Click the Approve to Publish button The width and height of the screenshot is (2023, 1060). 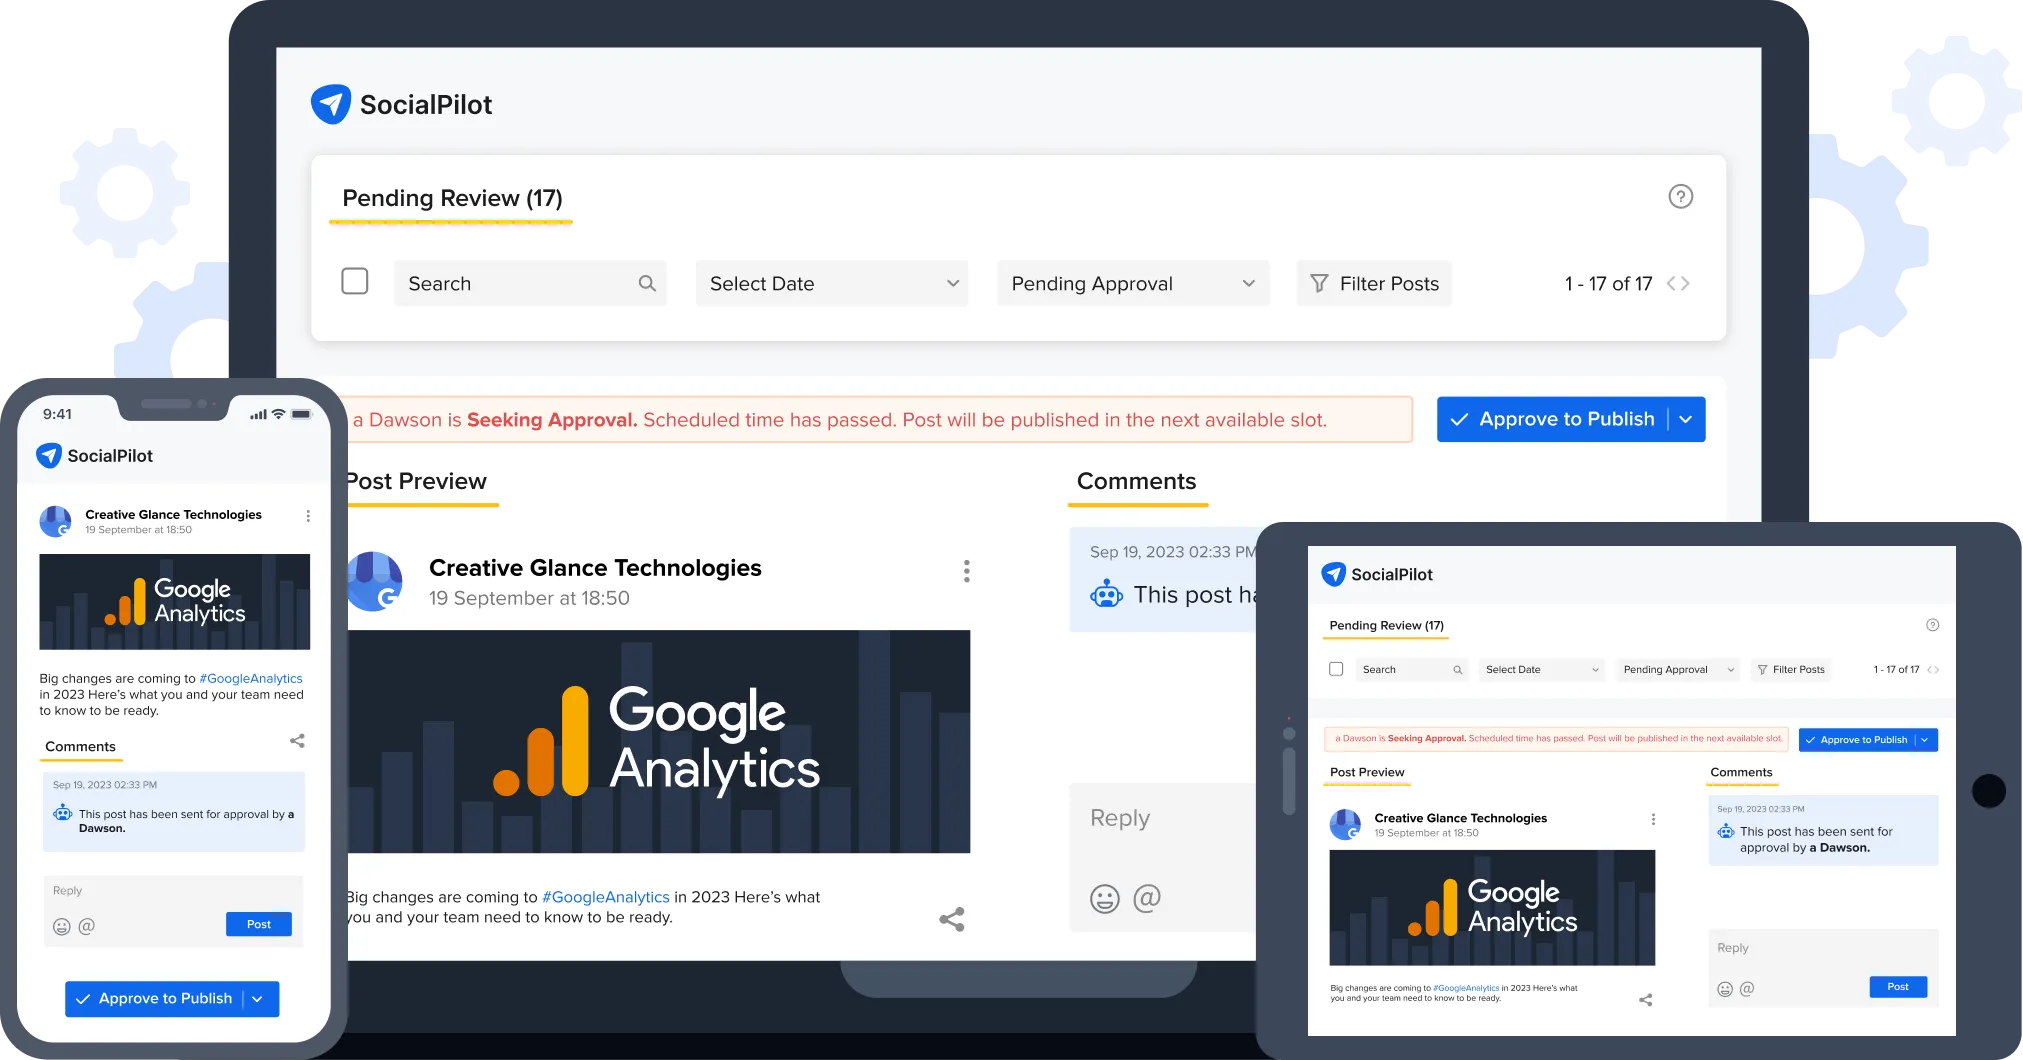point(1553,419)
